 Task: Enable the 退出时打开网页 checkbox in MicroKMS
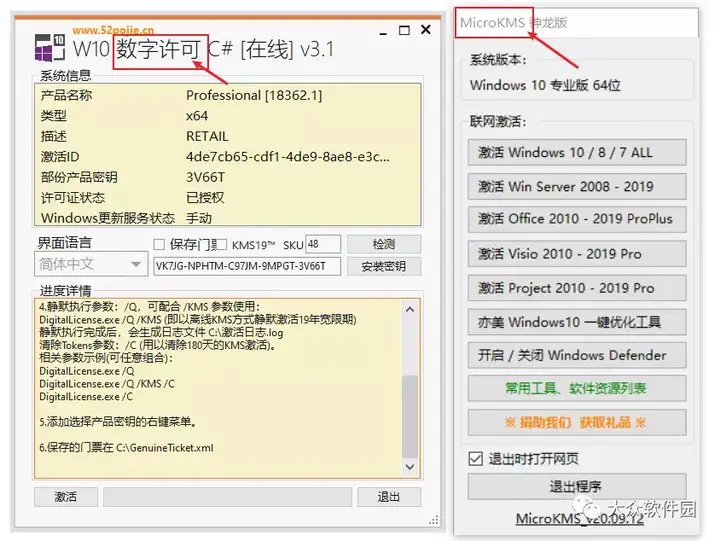click(475, 458)
